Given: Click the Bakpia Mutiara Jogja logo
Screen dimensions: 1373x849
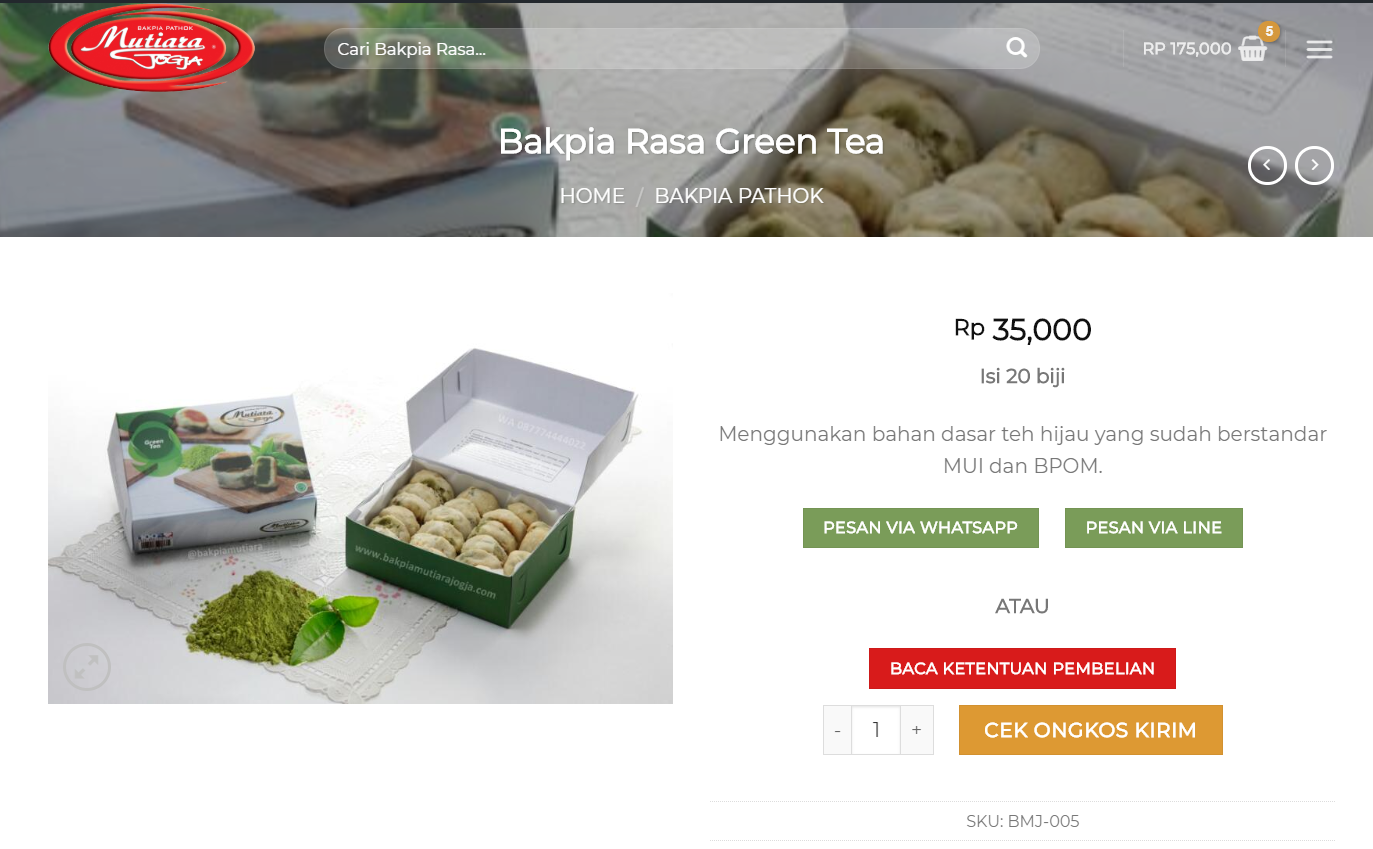Looking at the screenshot, I should [152, 47].
